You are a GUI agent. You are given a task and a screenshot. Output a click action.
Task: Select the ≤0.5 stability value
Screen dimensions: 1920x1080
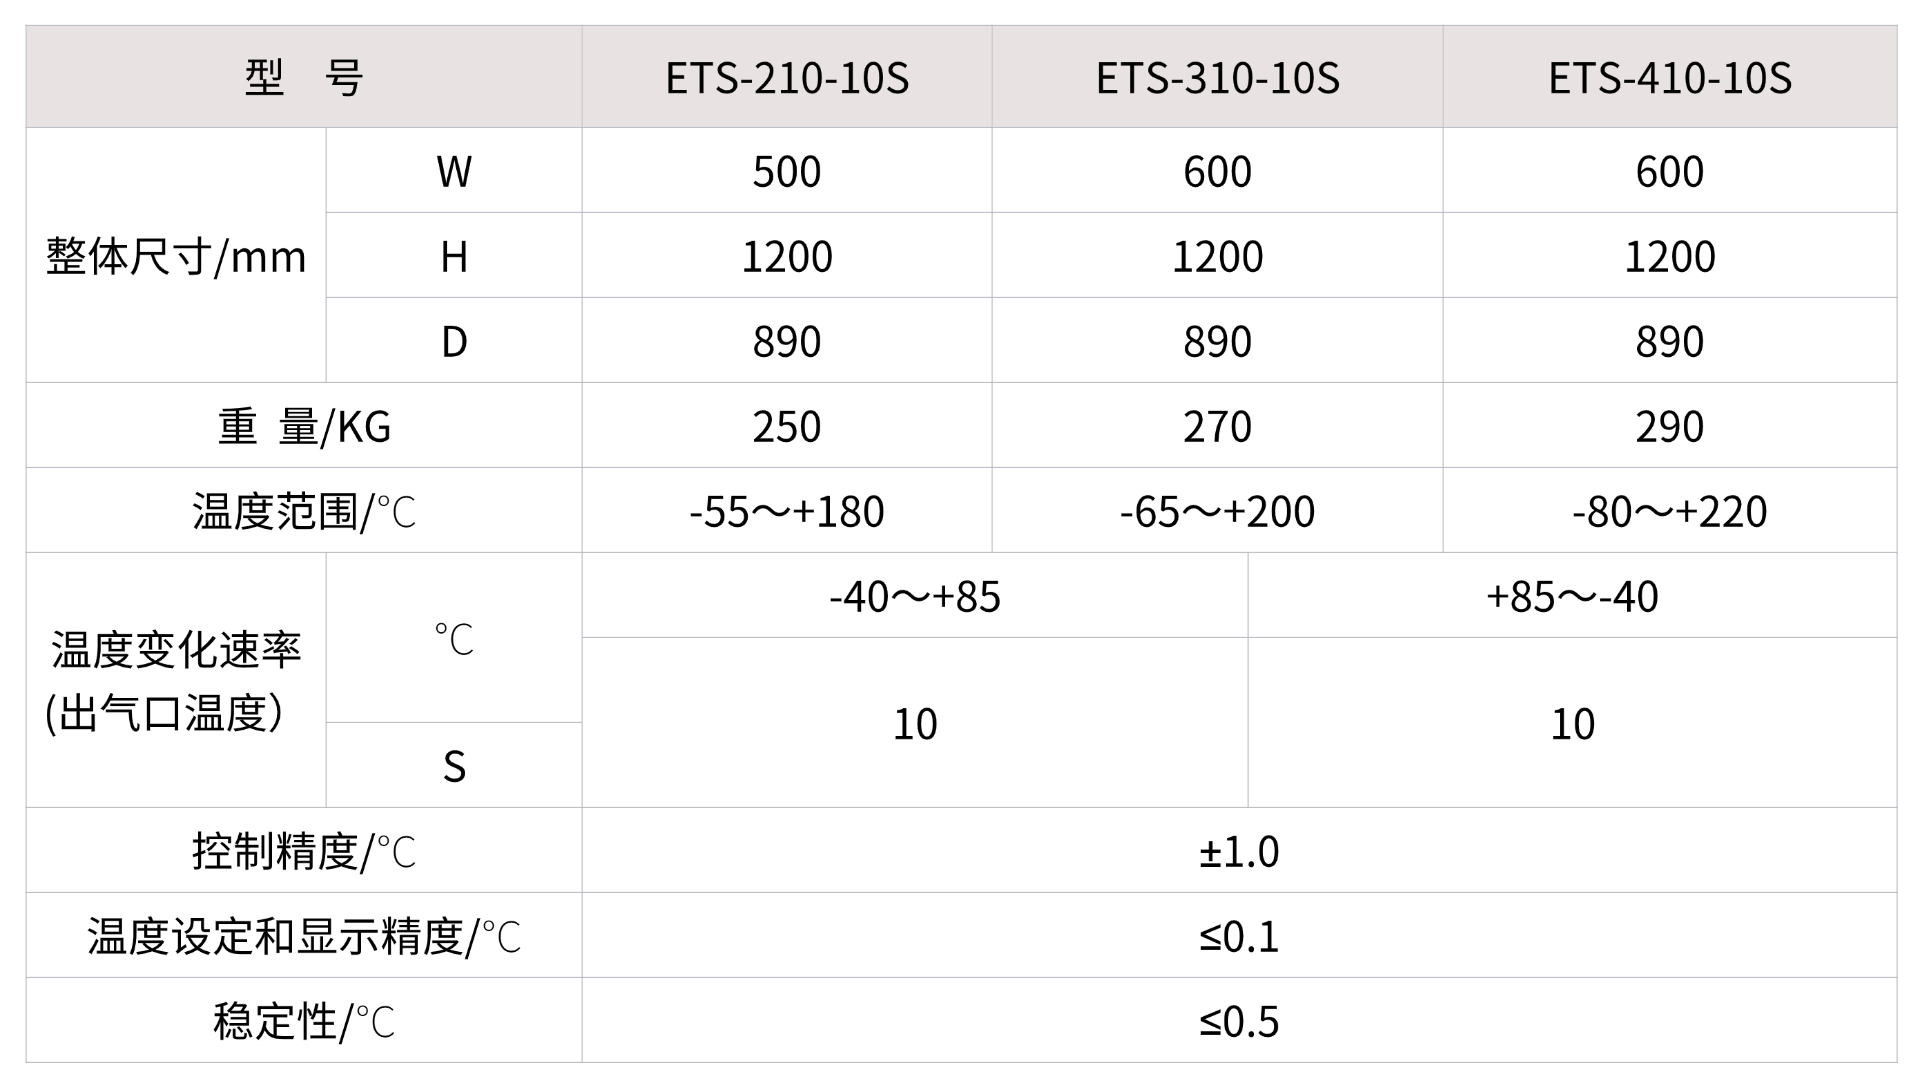pos(1239,1022)
